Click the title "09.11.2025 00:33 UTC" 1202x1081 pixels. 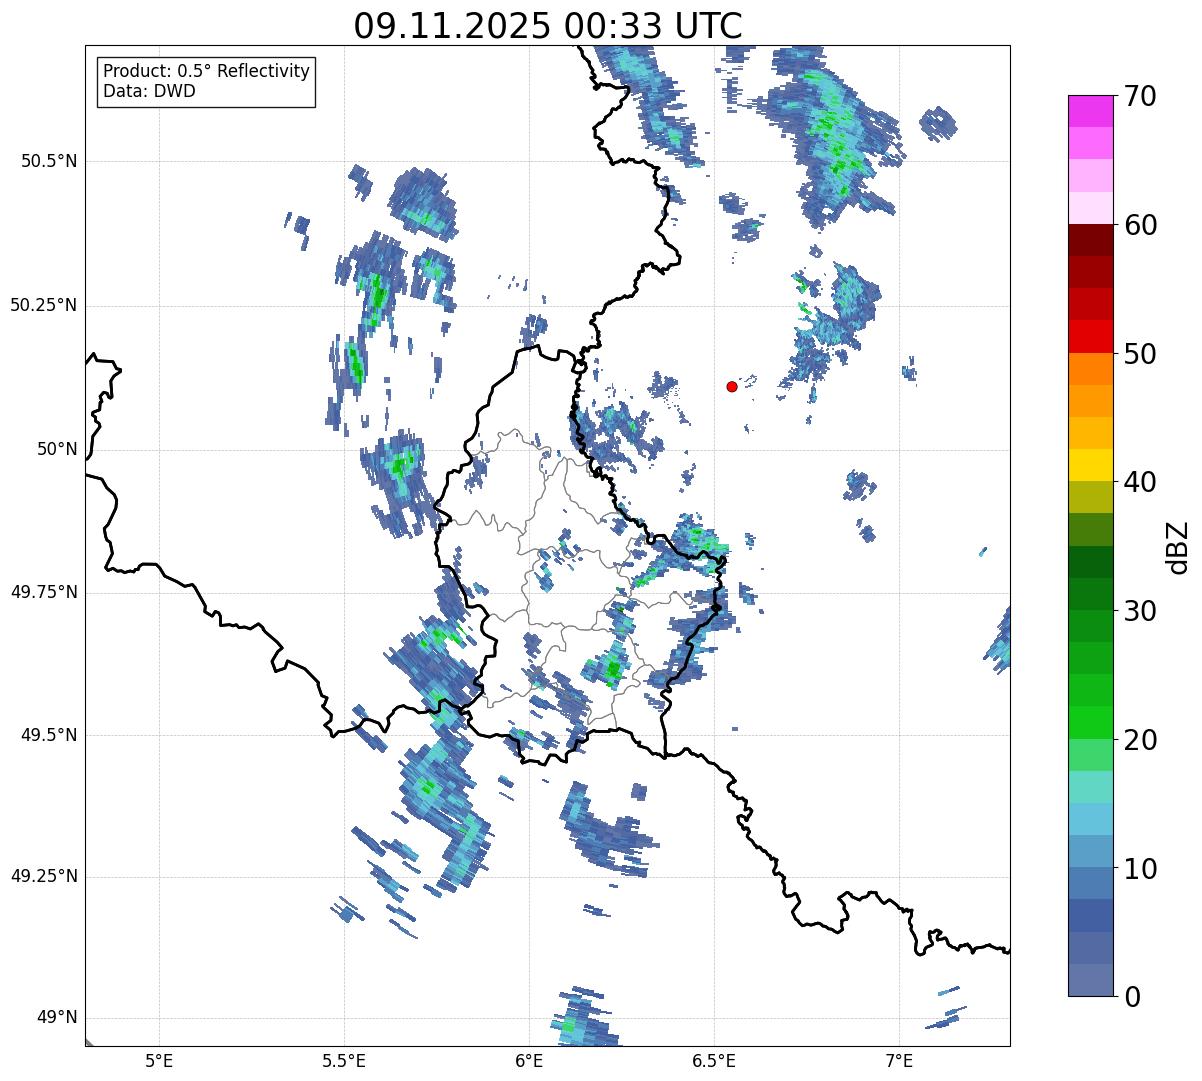pos(548,26)
